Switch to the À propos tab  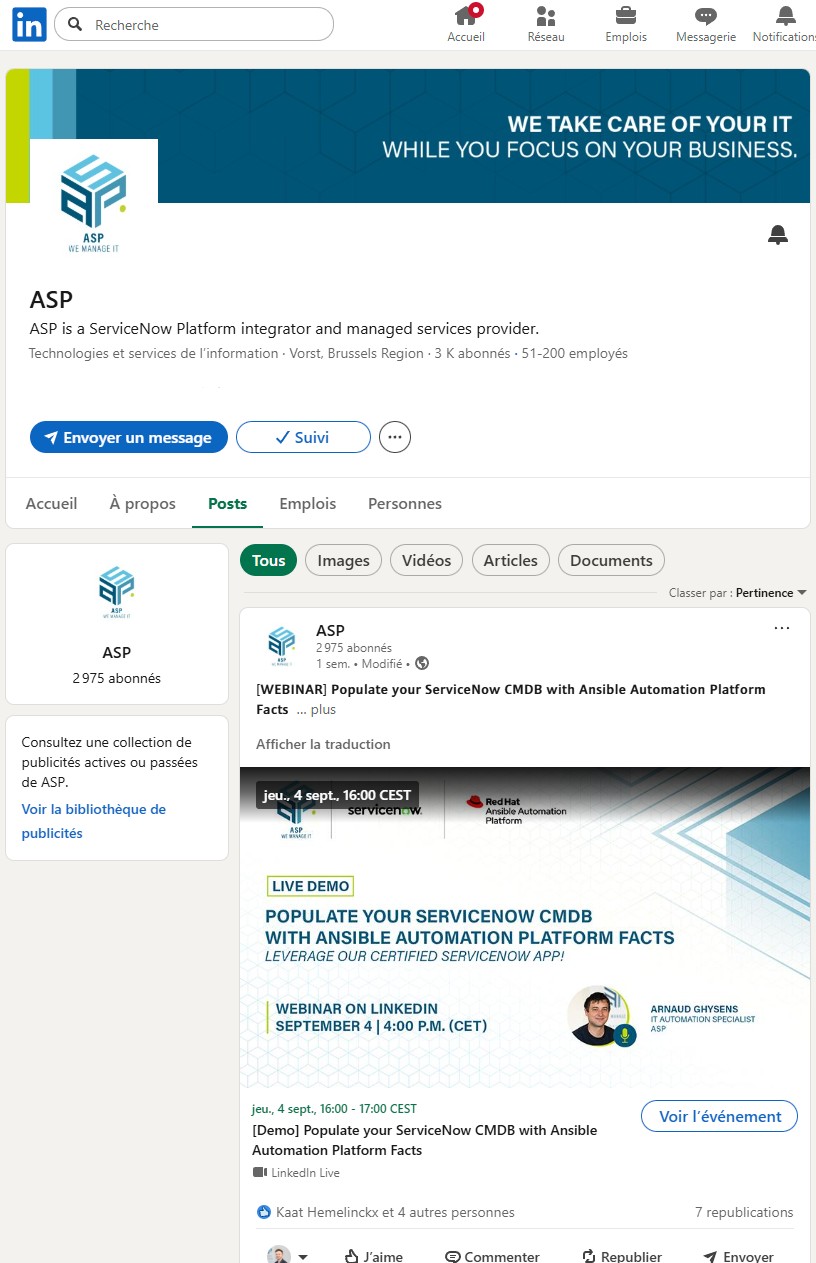point(142,503)
